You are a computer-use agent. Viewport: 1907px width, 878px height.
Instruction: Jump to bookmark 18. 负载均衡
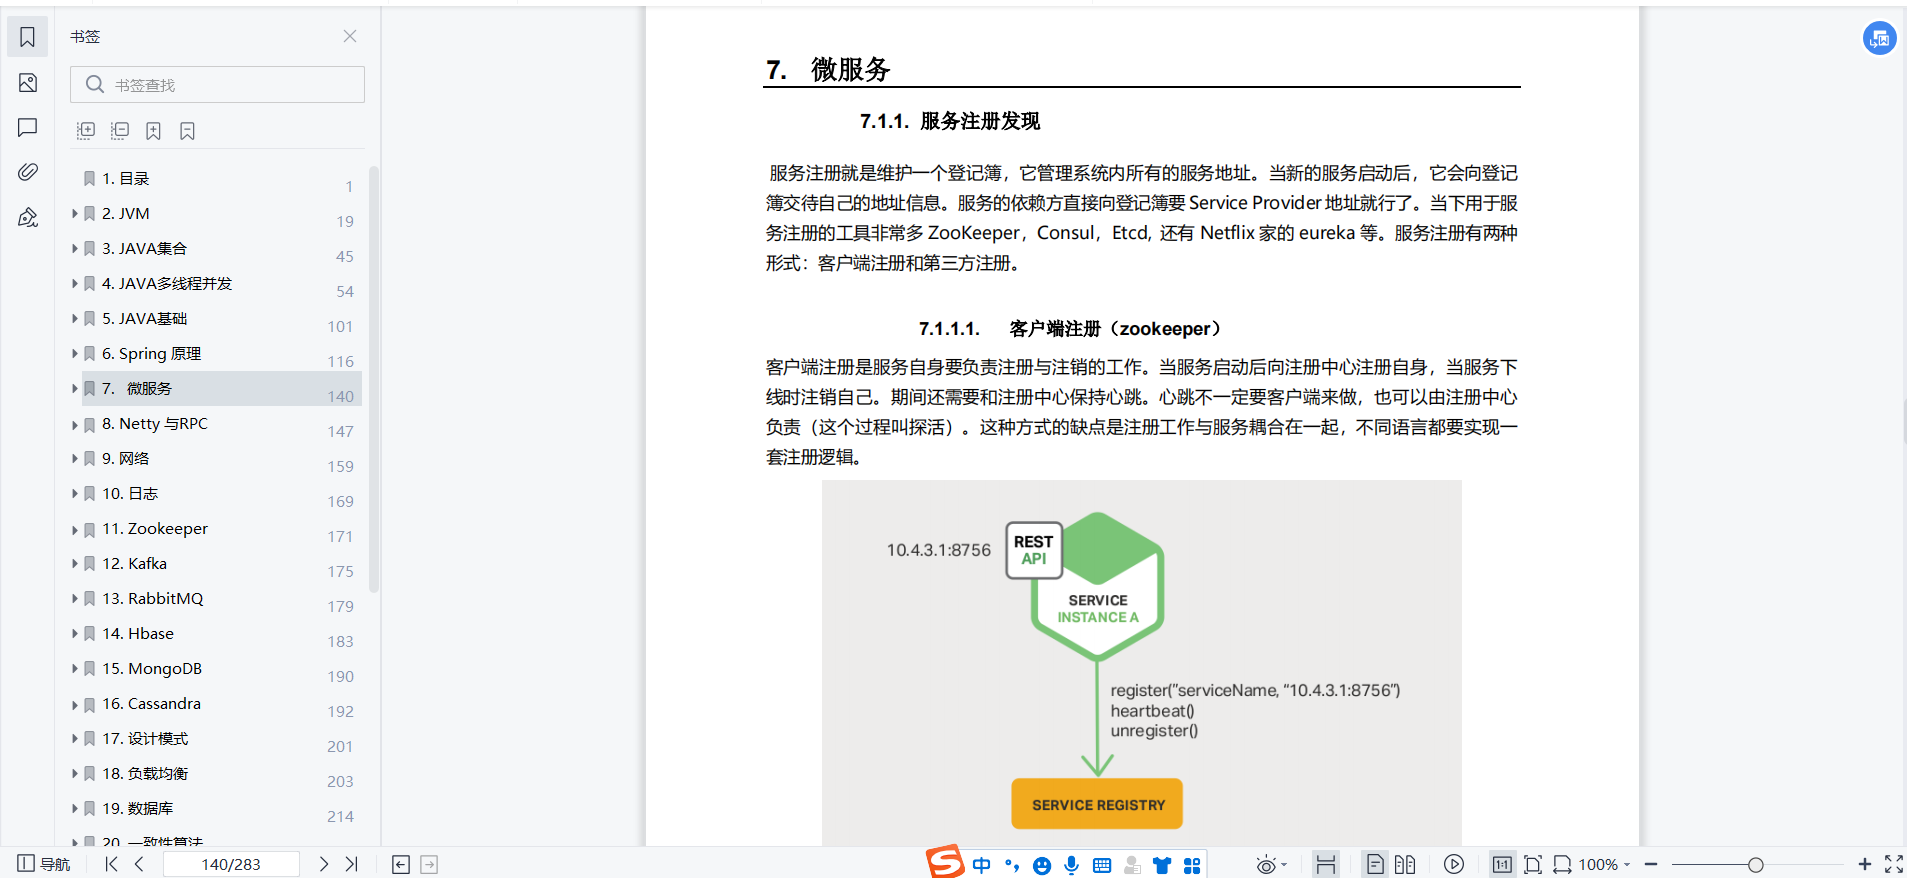pos(145,774)
